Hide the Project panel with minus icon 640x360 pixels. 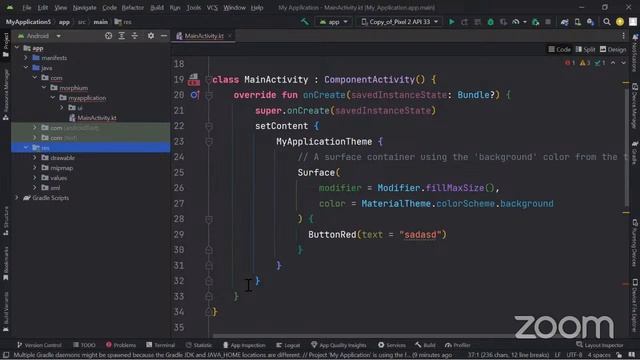pos(164,36)
